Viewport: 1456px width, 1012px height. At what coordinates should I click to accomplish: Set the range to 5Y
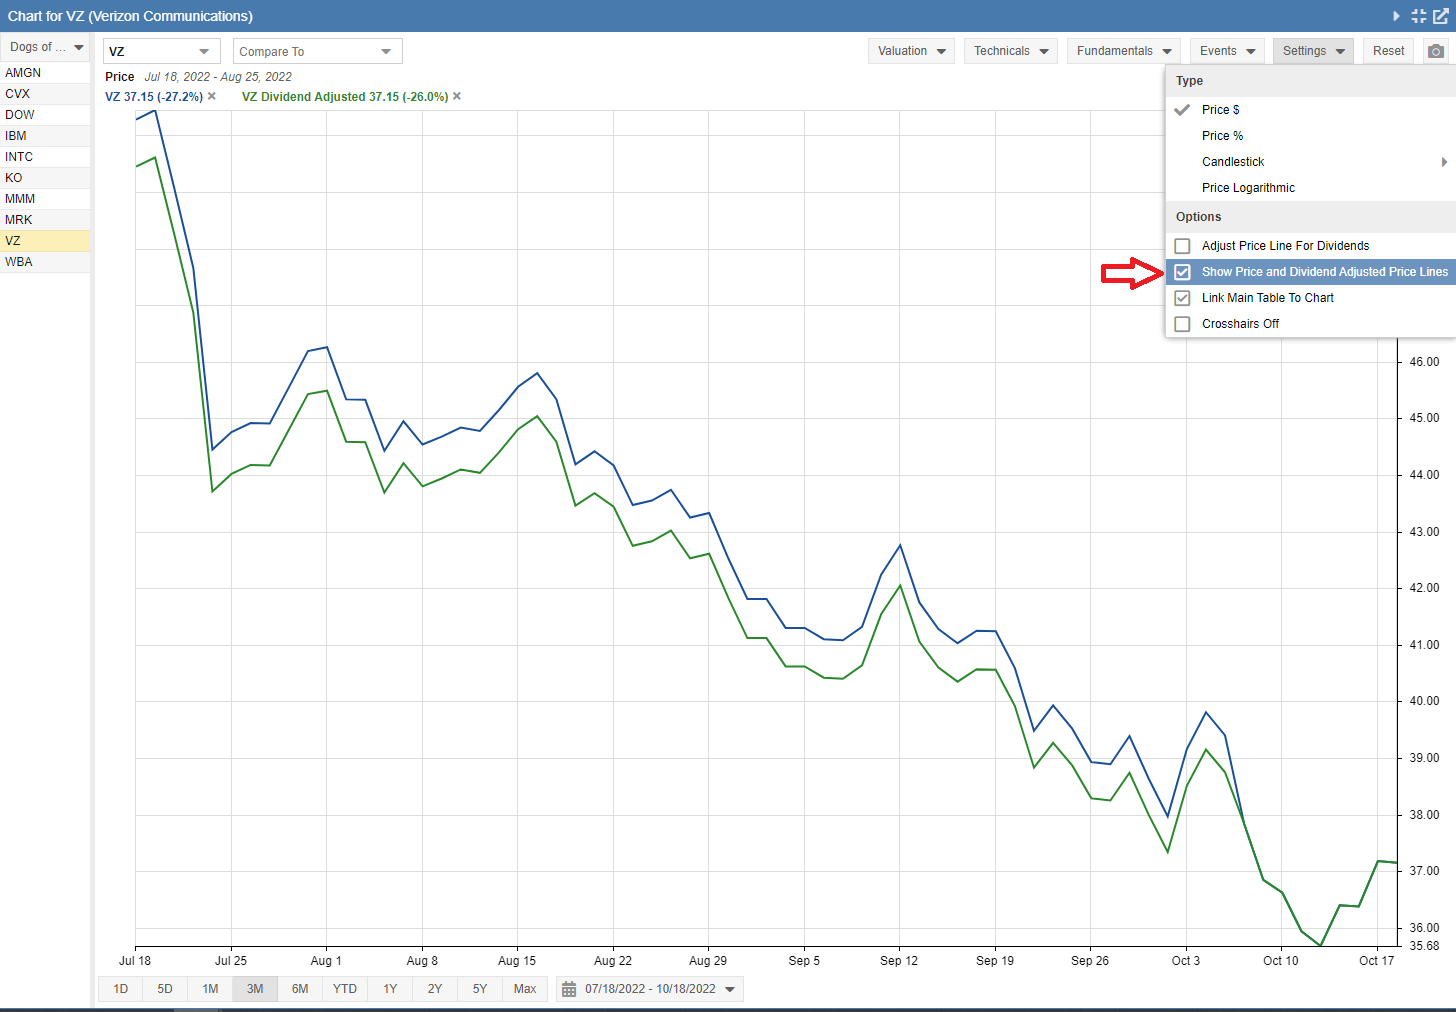click(480, 989)
